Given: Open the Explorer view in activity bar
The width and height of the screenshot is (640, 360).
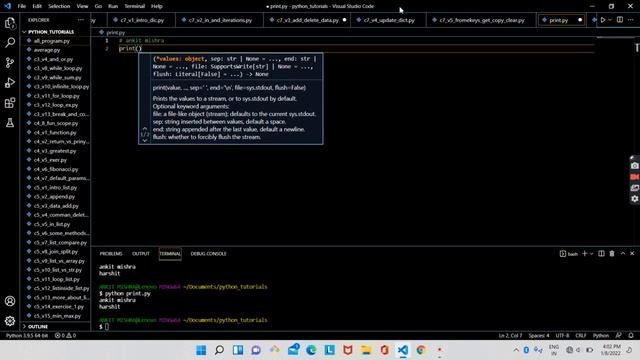Looking at the screenshot, I should click(10, 23).
